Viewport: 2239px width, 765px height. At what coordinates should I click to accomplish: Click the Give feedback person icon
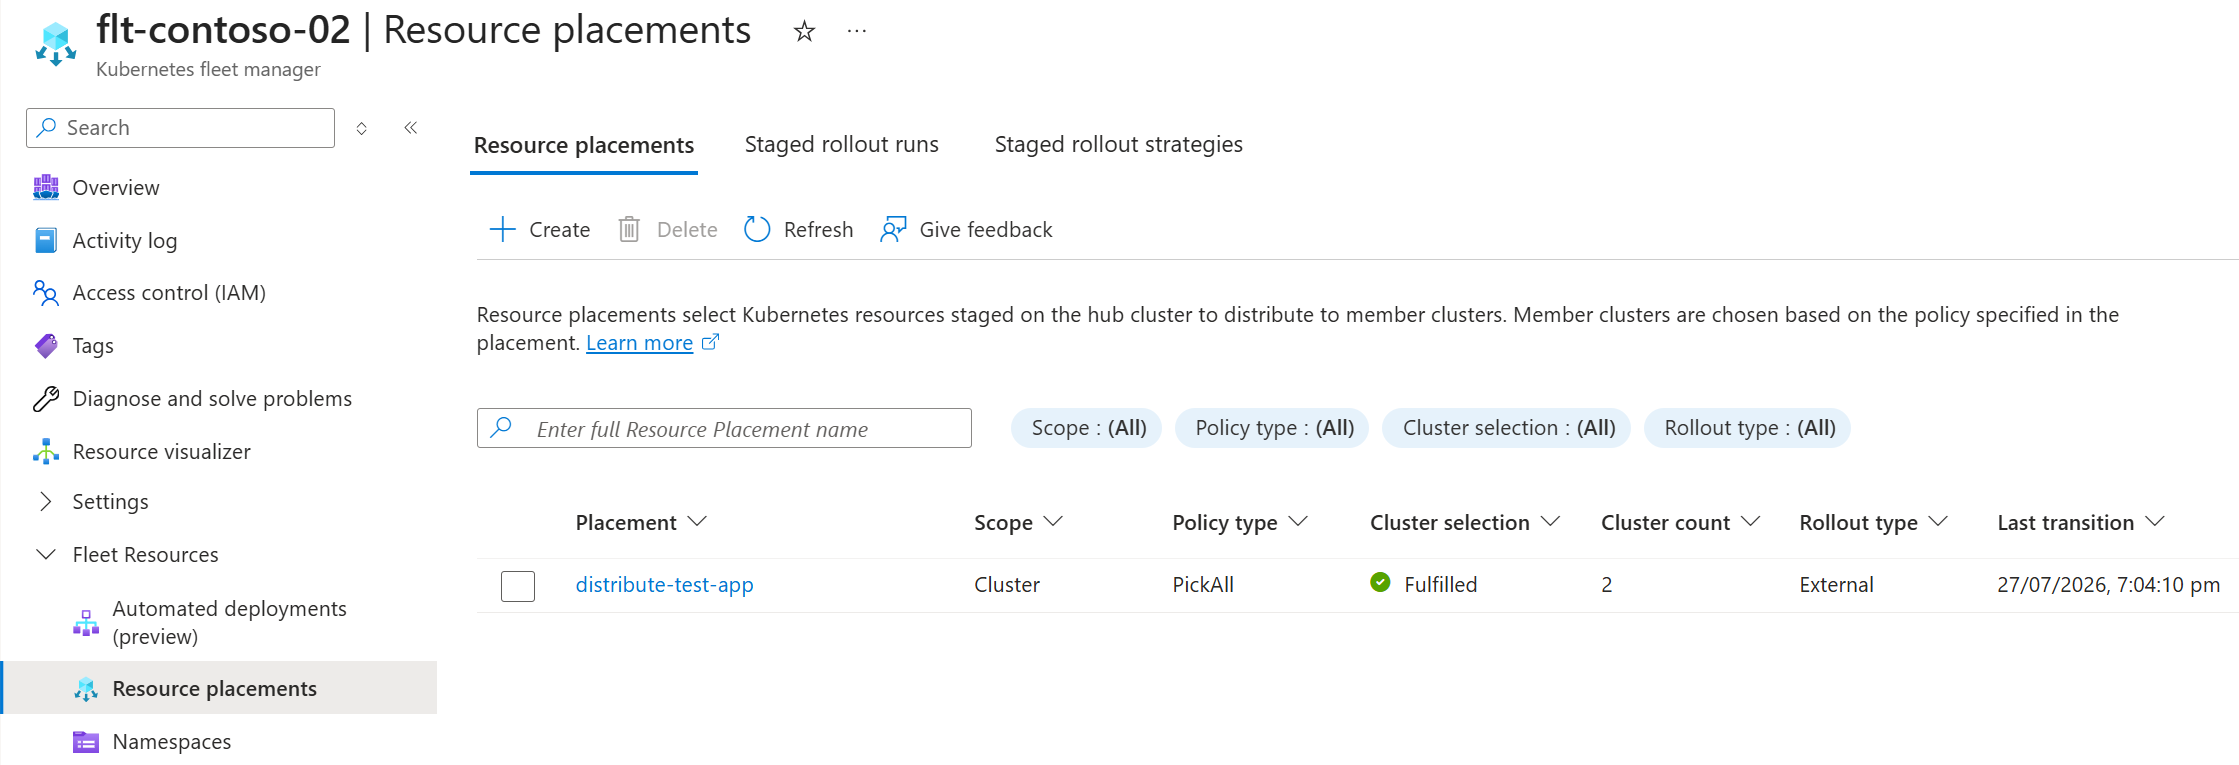893,230
